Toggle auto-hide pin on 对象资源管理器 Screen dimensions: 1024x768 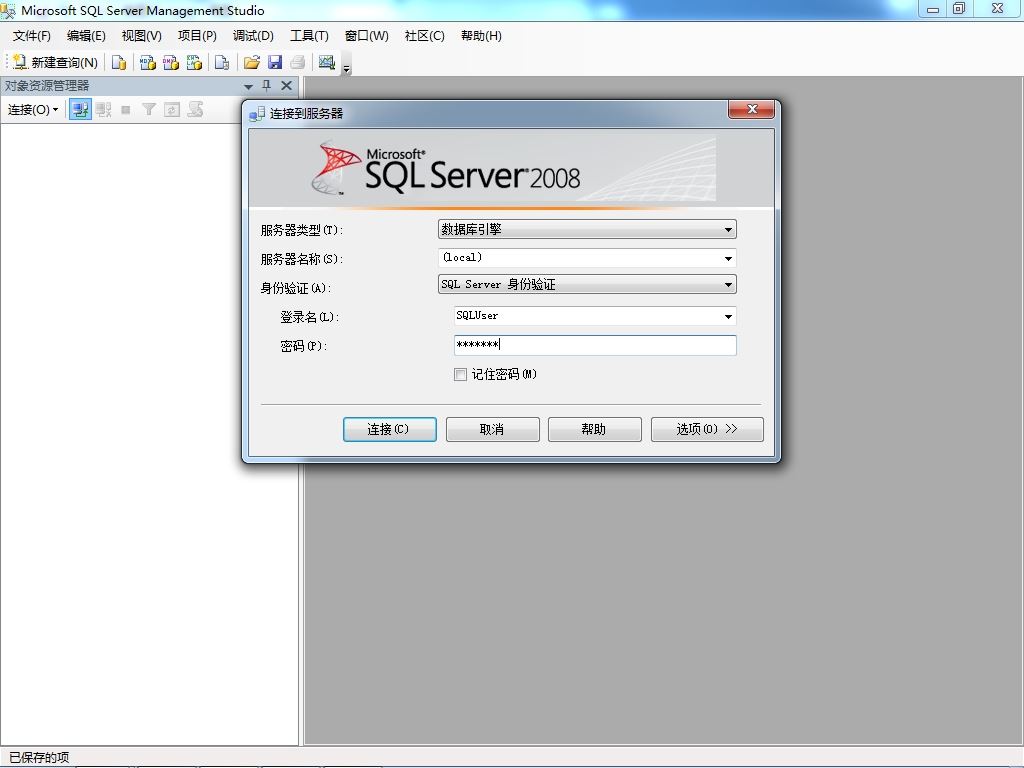pyautogui.click(x=266, y=86)
